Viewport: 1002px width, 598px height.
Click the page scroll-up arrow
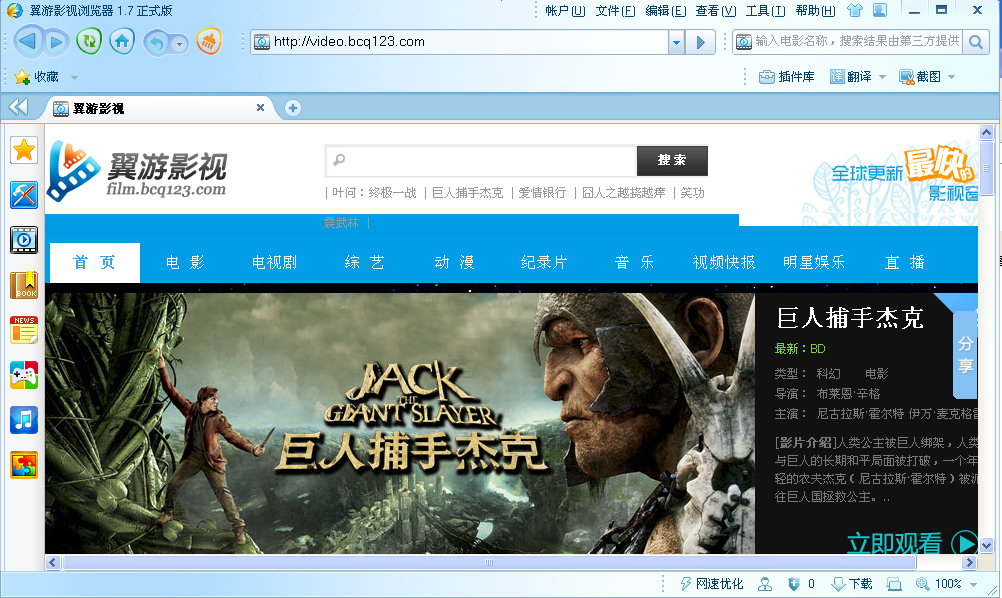986,132
